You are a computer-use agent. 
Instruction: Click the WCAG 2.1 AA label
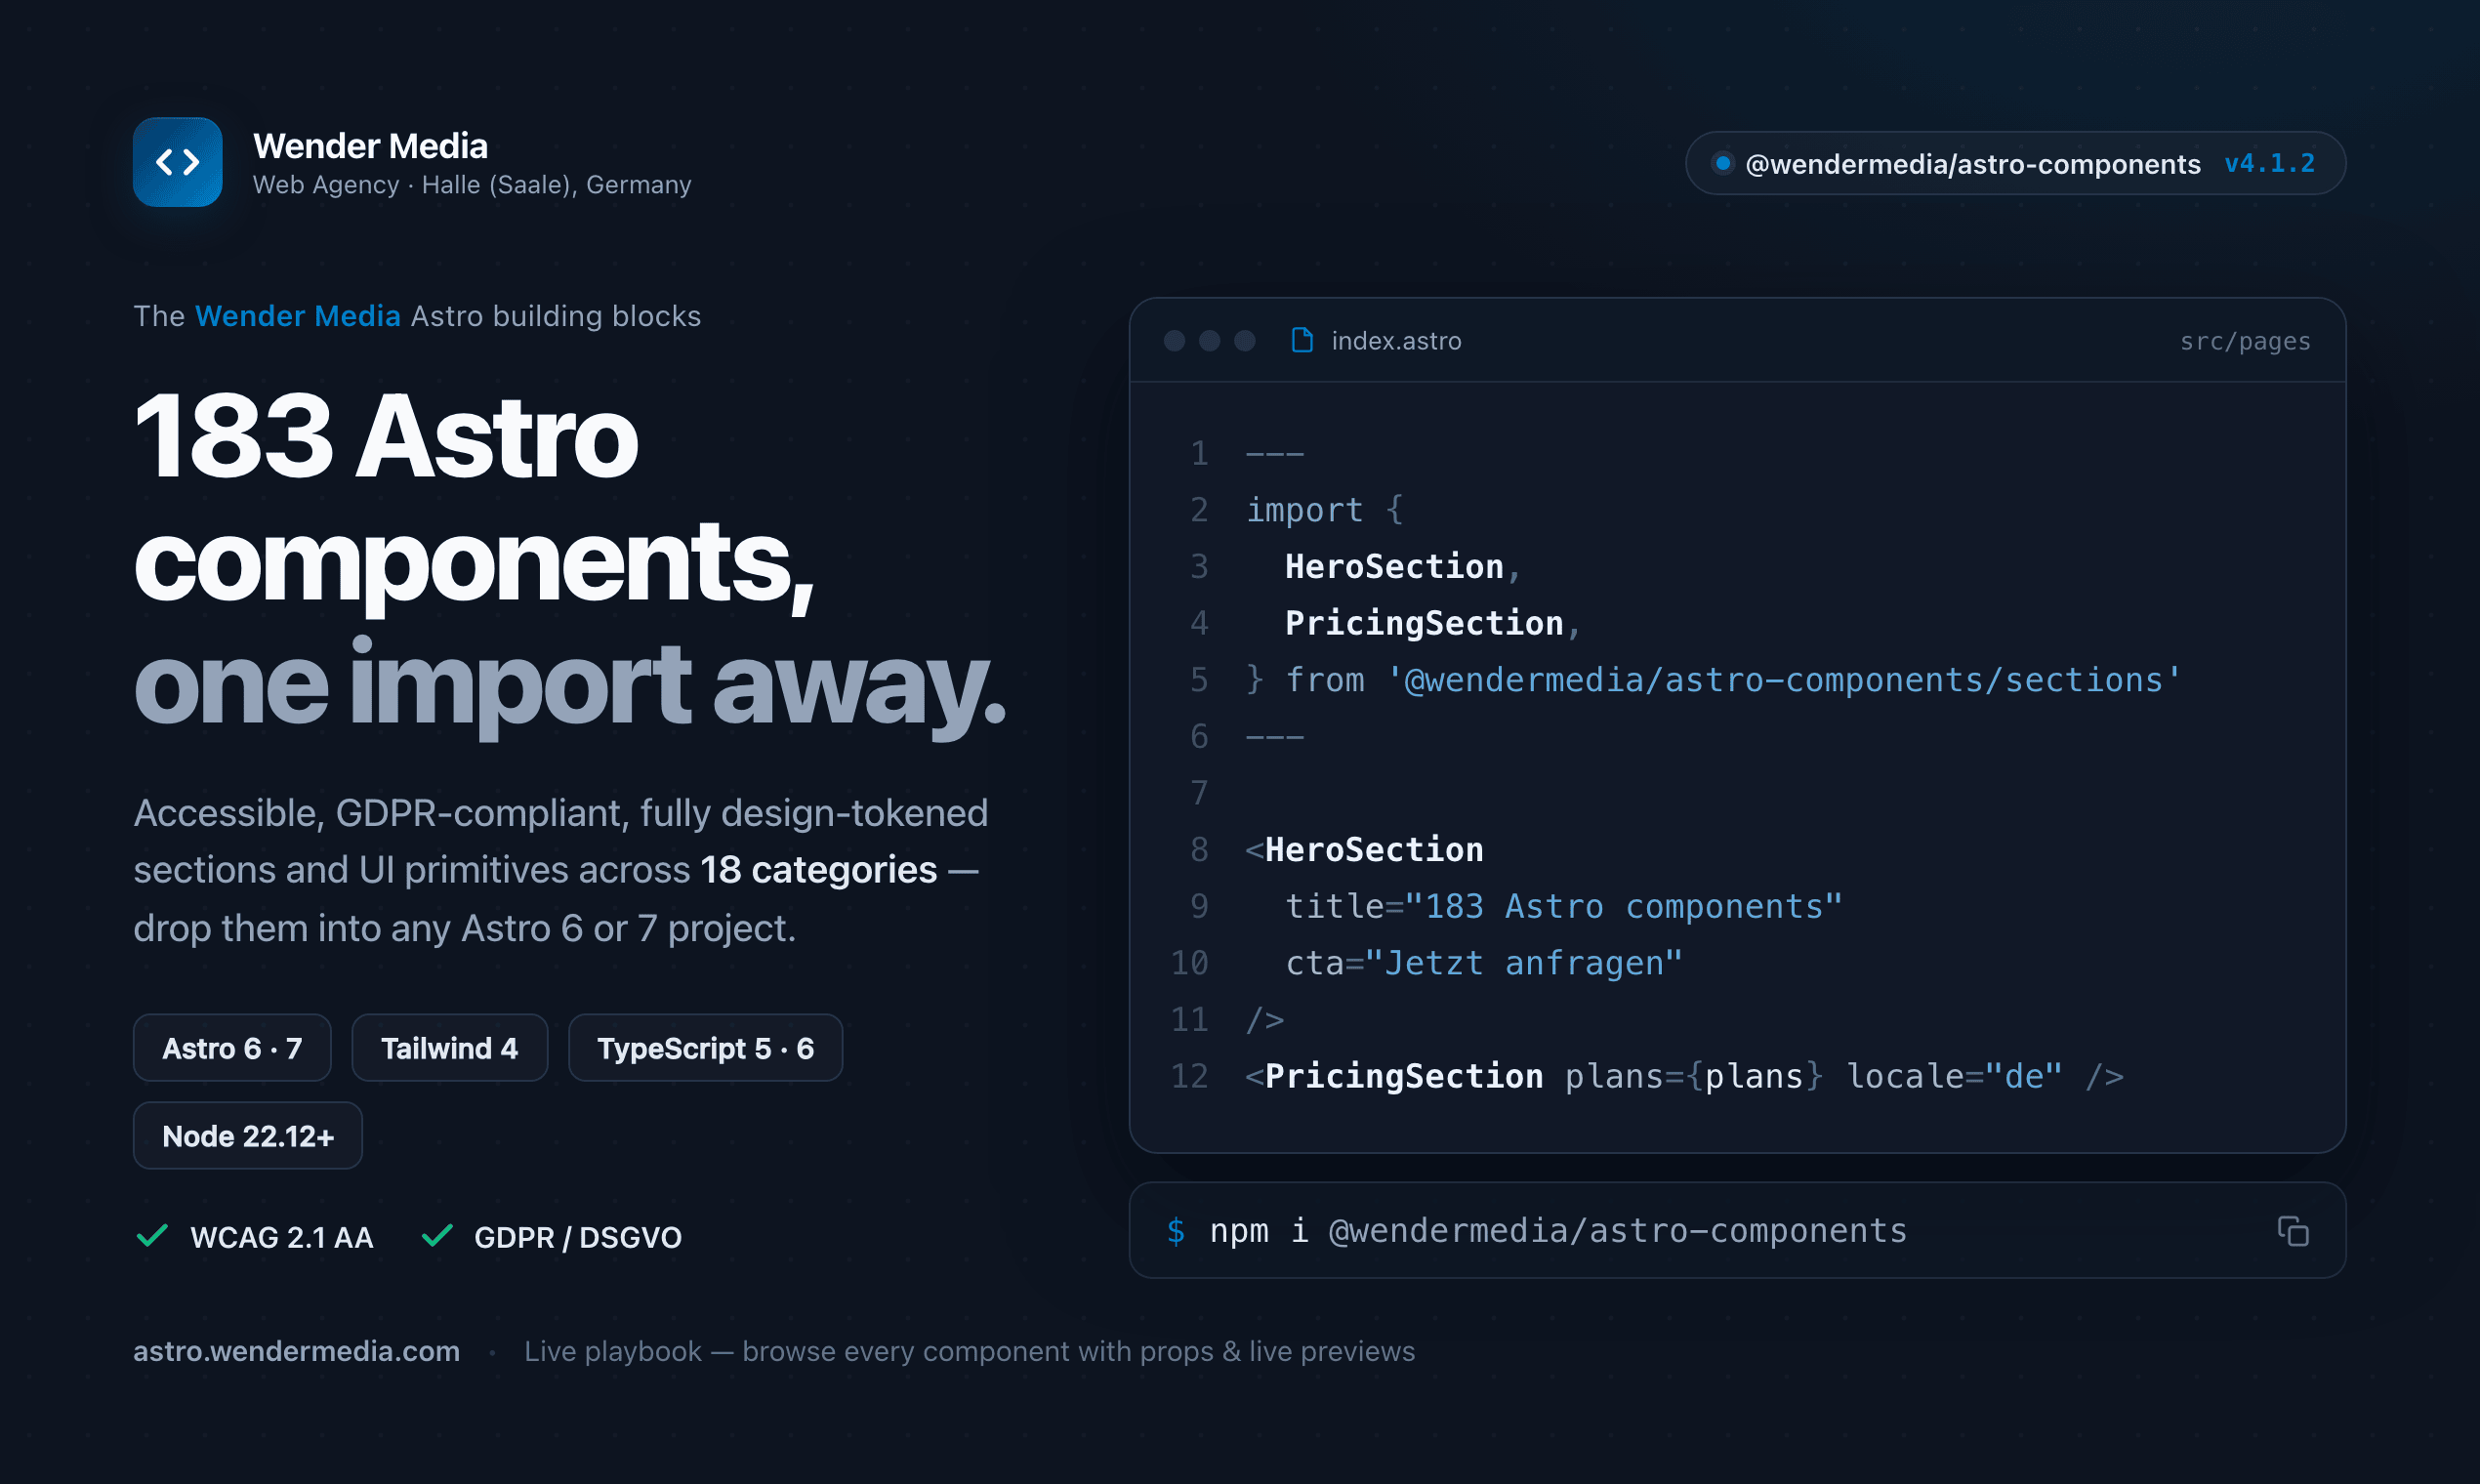(x=281, y=1237)
